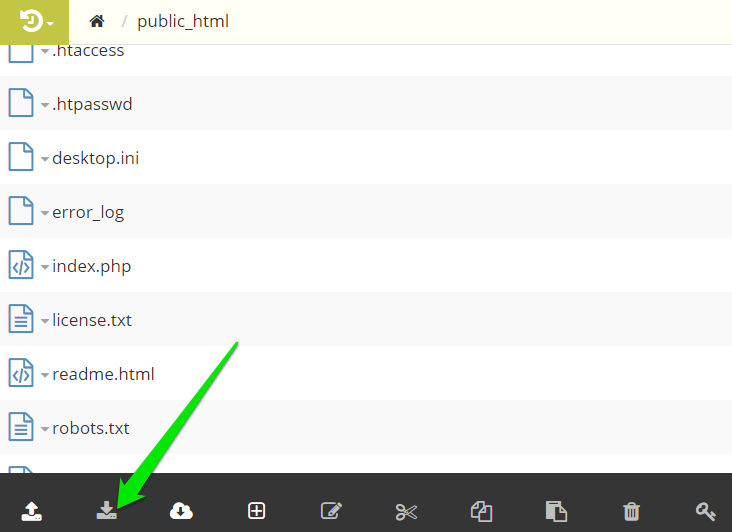732x532 pixels.
Task: Click the cut scissors icon
Action: click(406, 511)
